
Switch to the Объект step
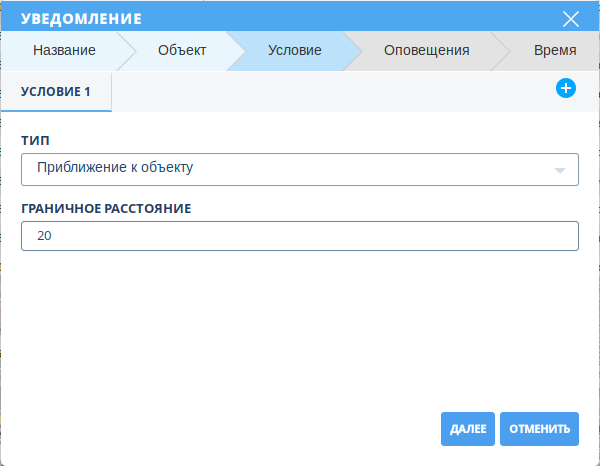coord(182,50)
